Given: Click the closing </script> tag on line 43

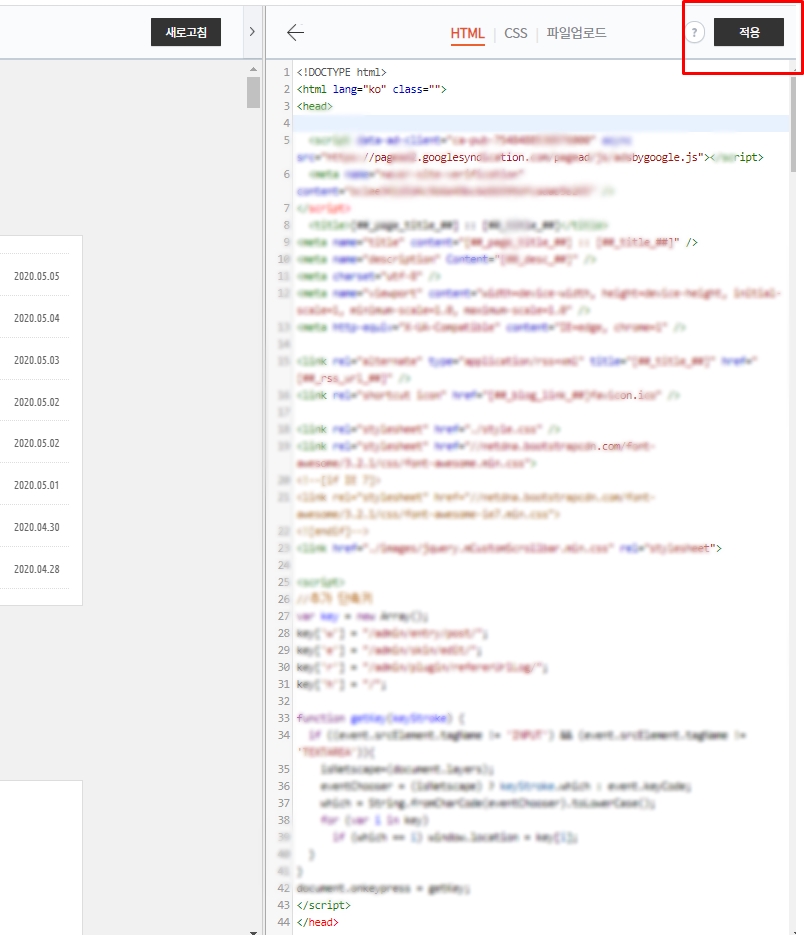Looking at the screenshot, I should [324, 905].
